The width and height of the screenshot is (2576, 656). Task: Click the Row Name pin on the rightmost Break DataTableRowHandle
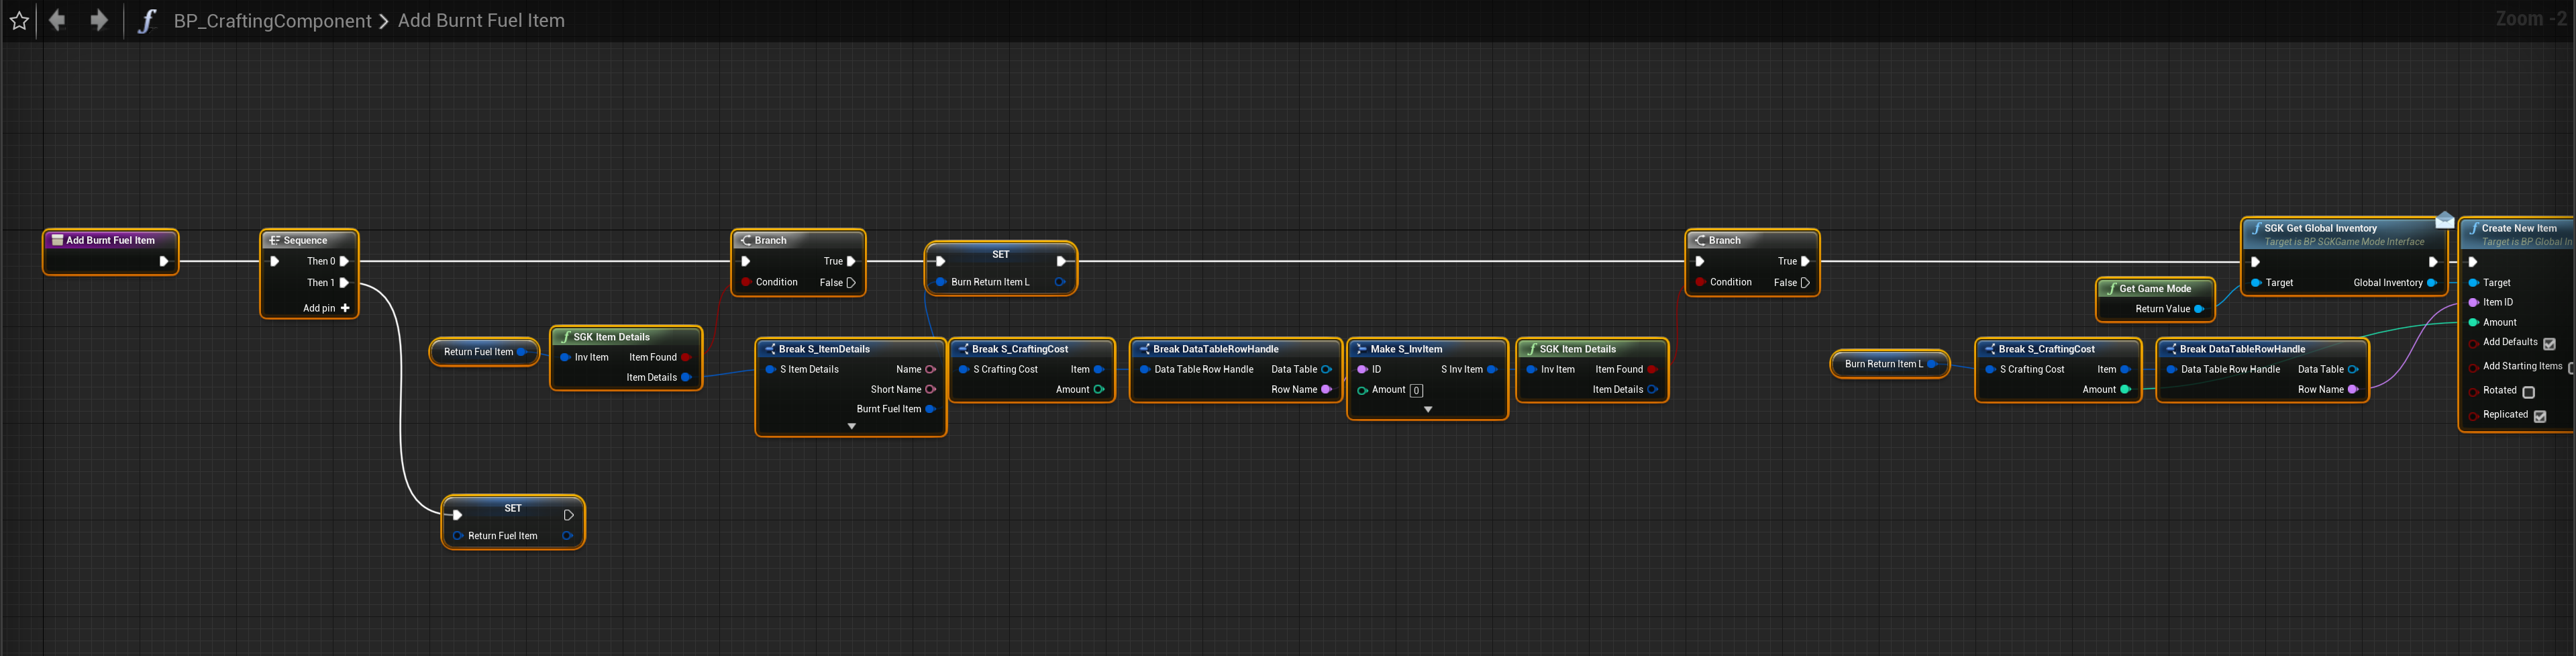[x=2352, y=390]
